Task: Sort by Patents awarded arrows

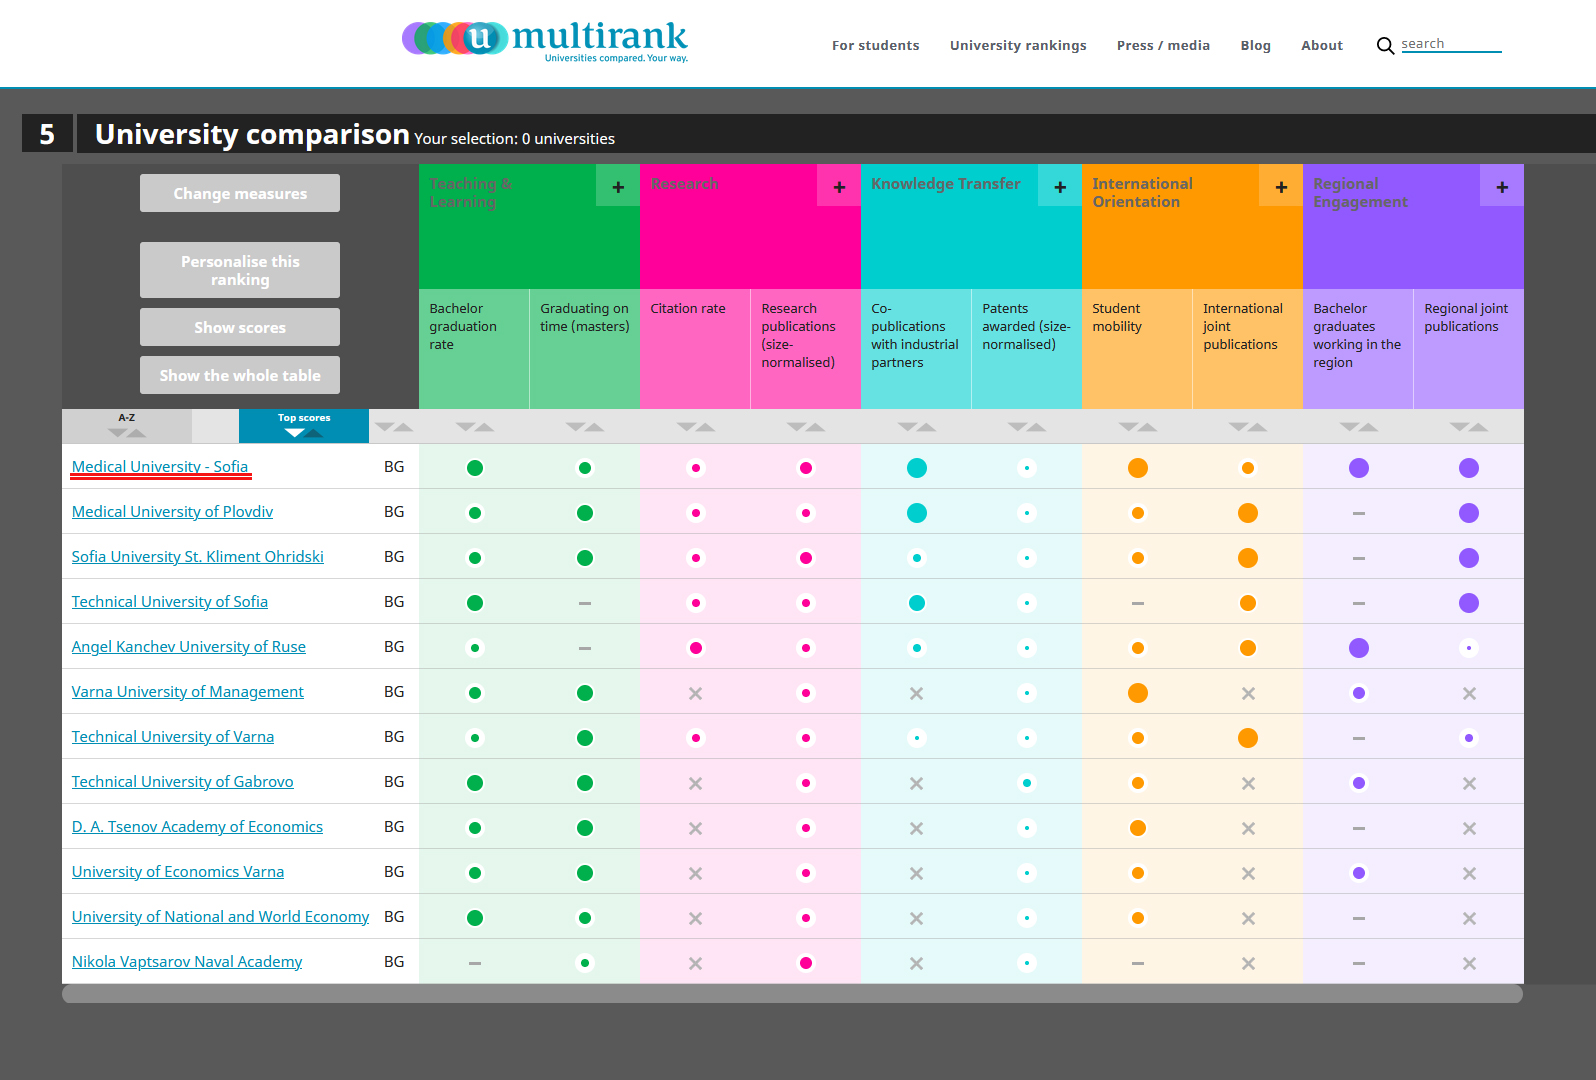Action: point(1027,427)
